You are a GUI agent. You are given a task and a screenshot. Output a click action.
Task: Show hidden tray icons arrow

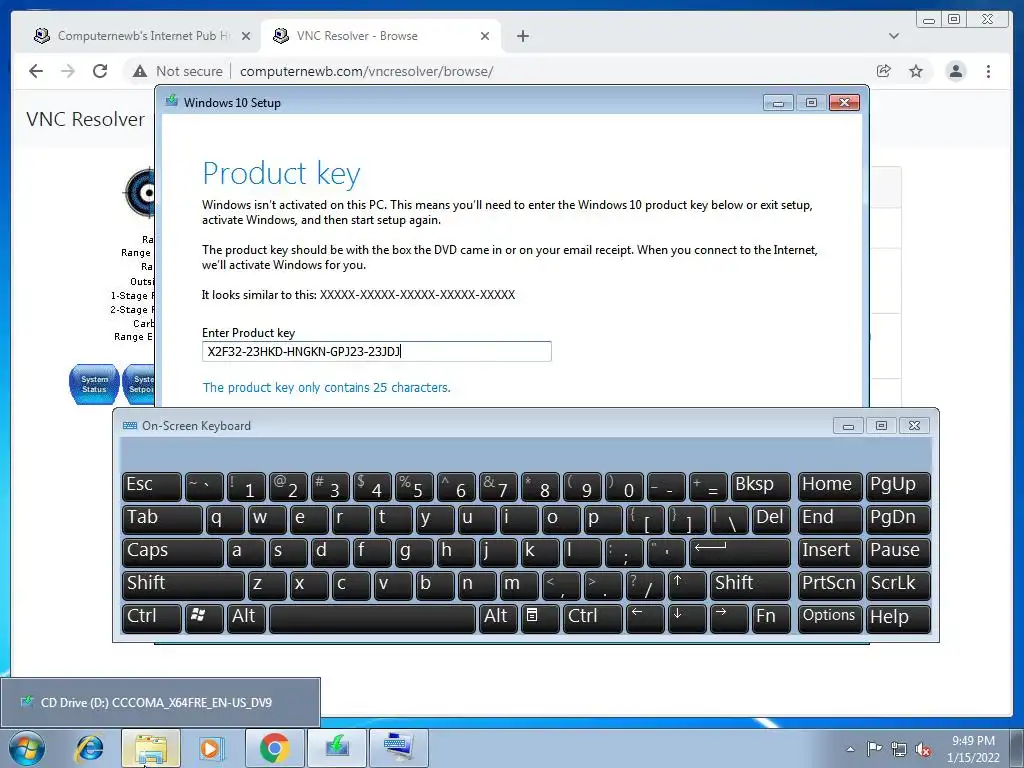[x=850, y=749]
